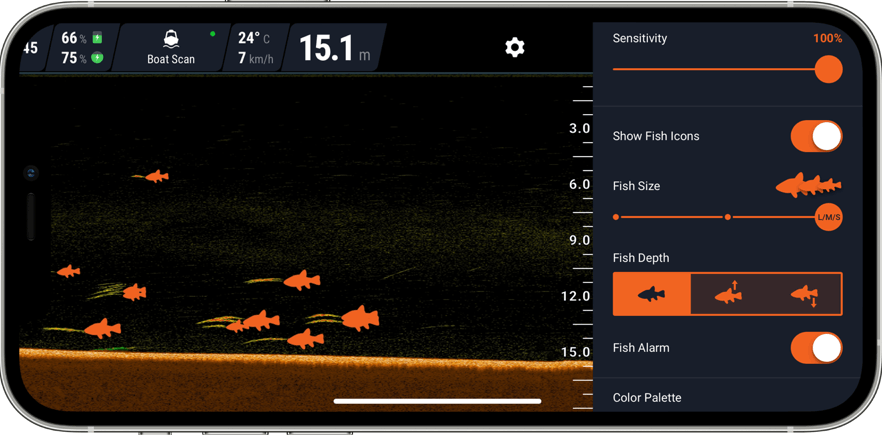Image resolution: width=882 pixels, height=435 pixels.
Task: Toggle Show Fish Icons switch
Action: [816, 136]
